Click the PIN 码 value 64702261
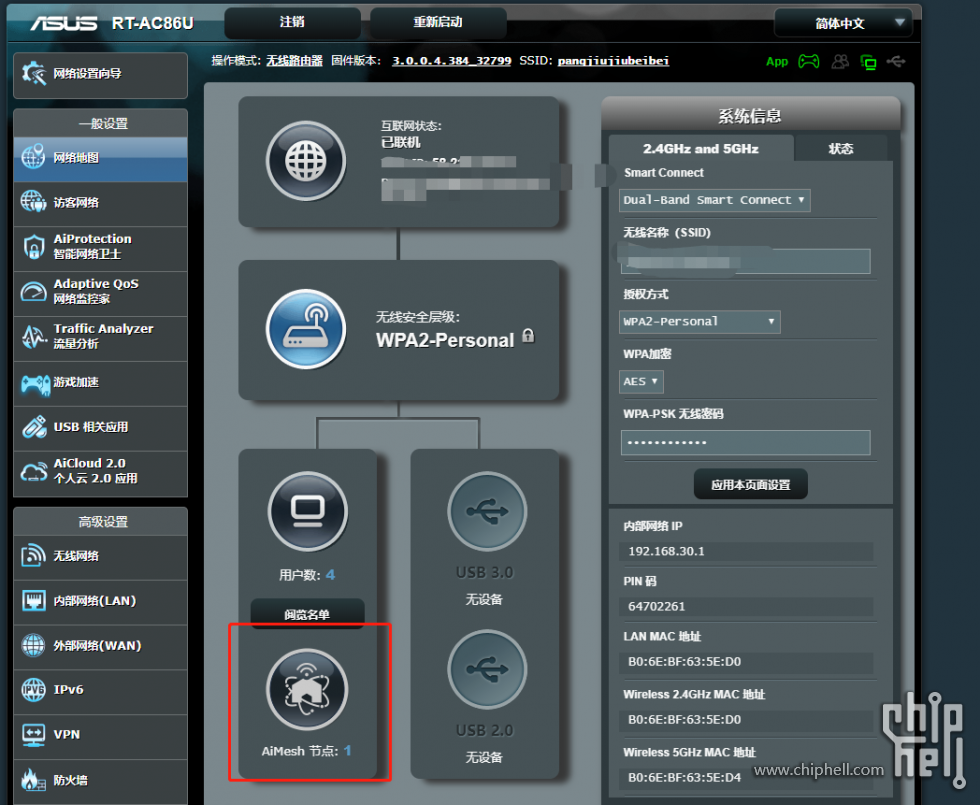This screenshot has height=805, width=980. click(x=656, y=606)
